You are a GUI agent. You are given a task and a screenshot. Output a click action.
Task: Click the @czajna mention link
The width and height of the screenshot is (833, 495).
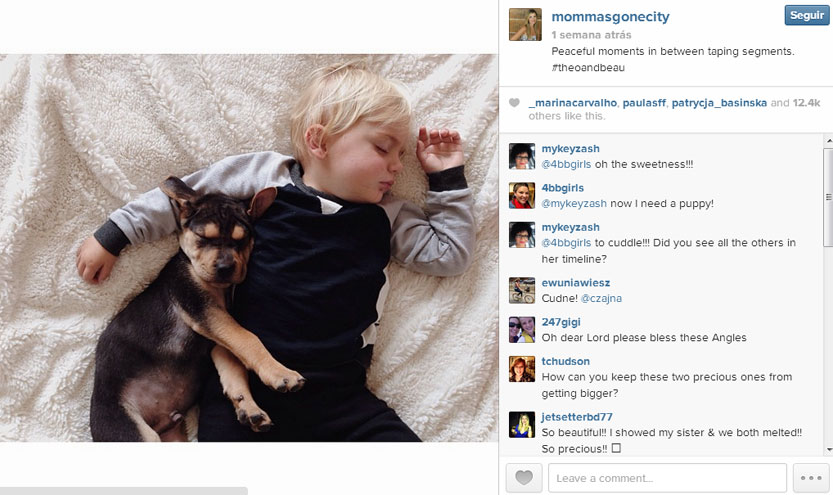click(601, 298)
